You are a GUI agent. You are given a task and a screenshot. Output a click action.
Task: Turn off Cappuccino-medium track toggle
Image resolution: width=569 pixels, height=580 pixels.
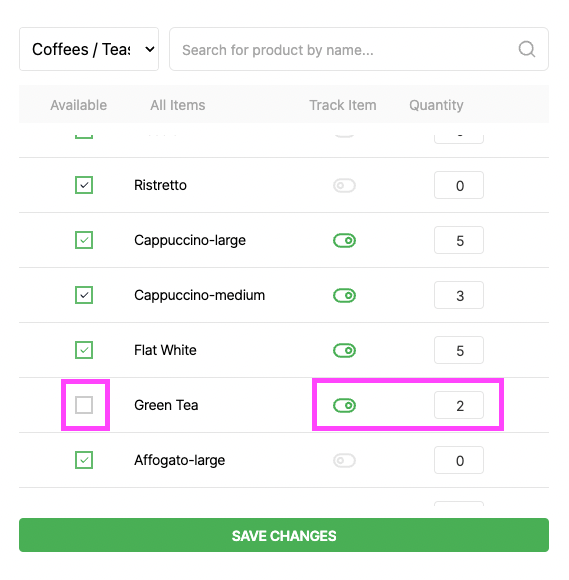(344, 296)
